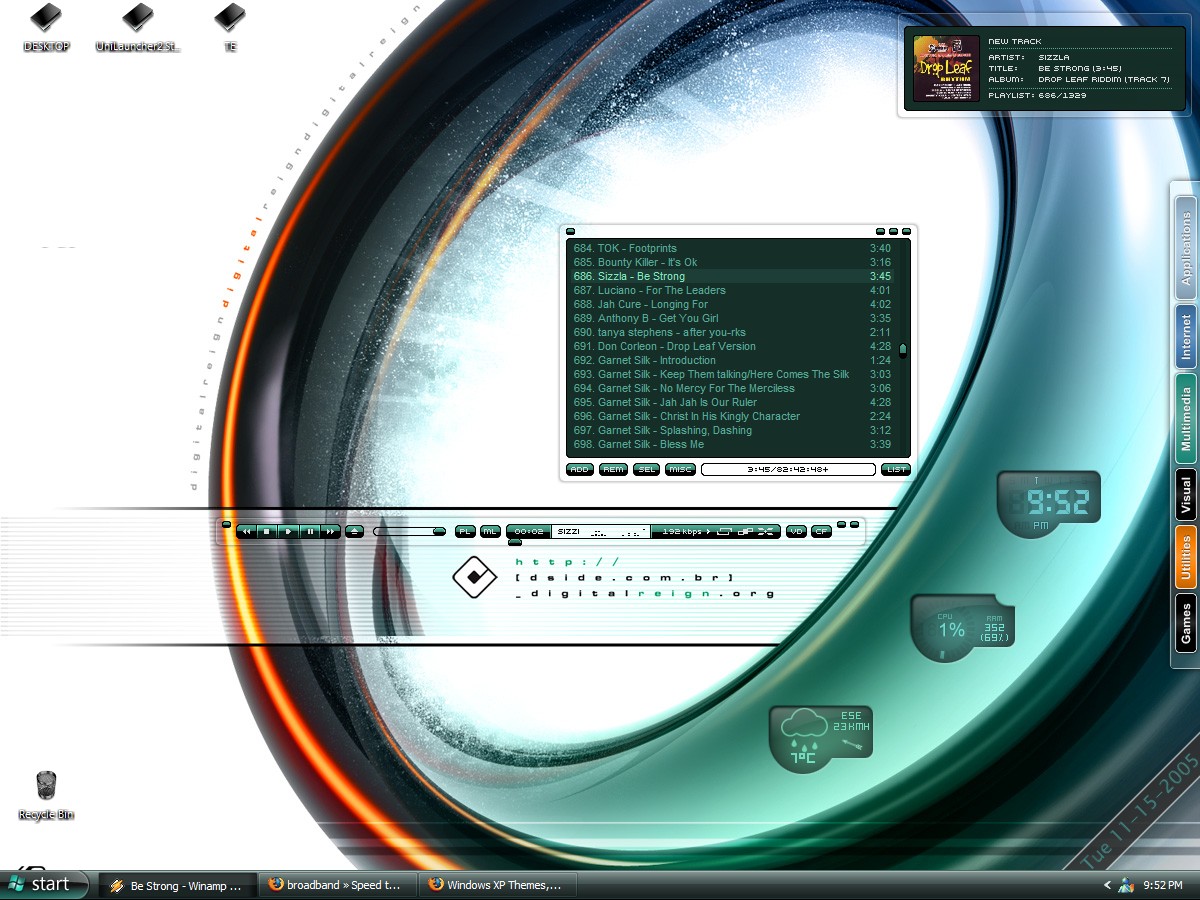The height and width of the screenshot is (900, 1200).
Task: Switch to 'broadband » Speed t...' Firefox window
Action: point(339,885)
